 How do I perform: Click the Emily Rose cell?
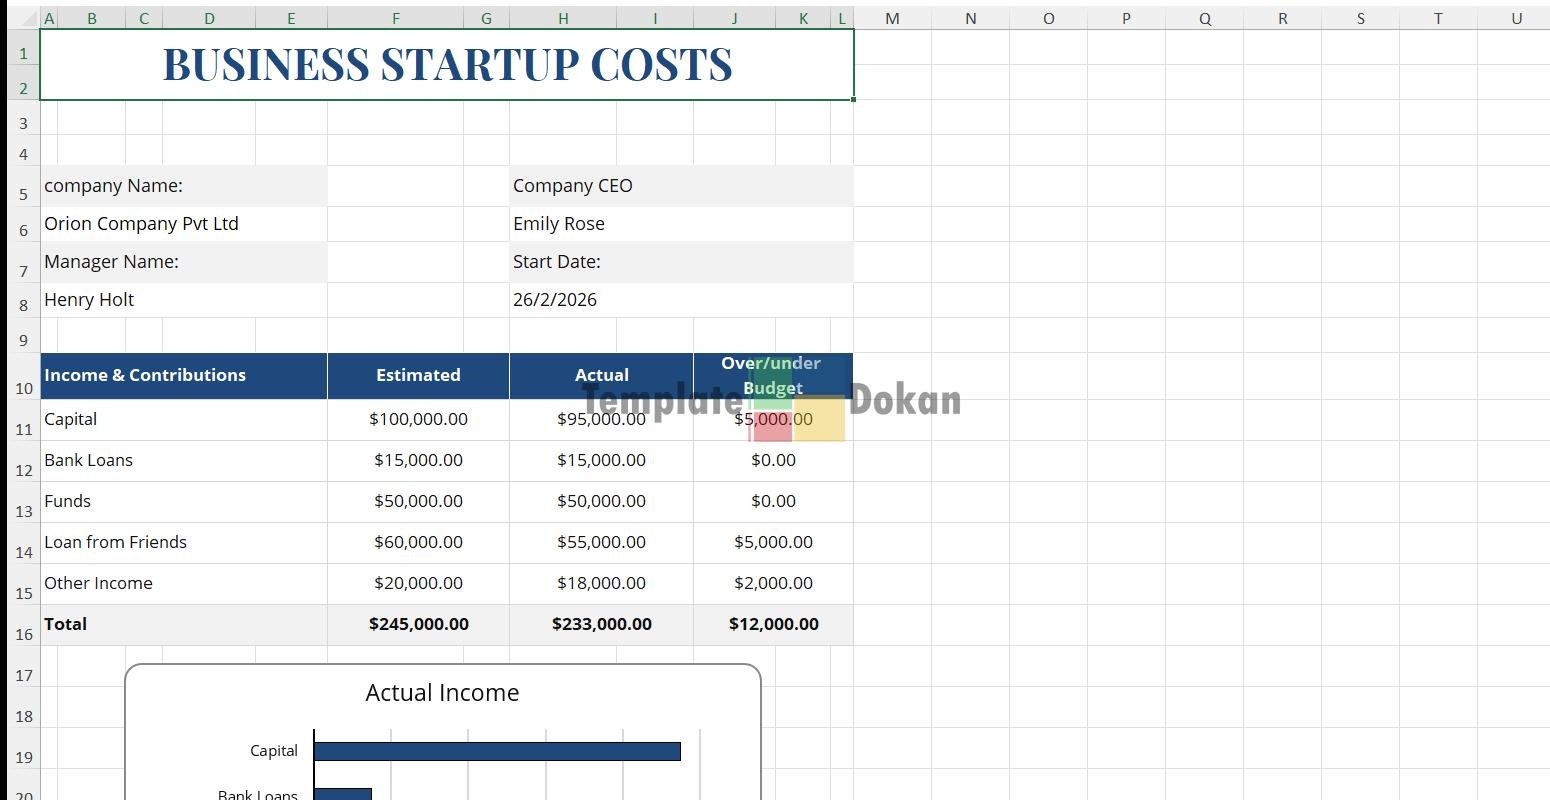680,224
